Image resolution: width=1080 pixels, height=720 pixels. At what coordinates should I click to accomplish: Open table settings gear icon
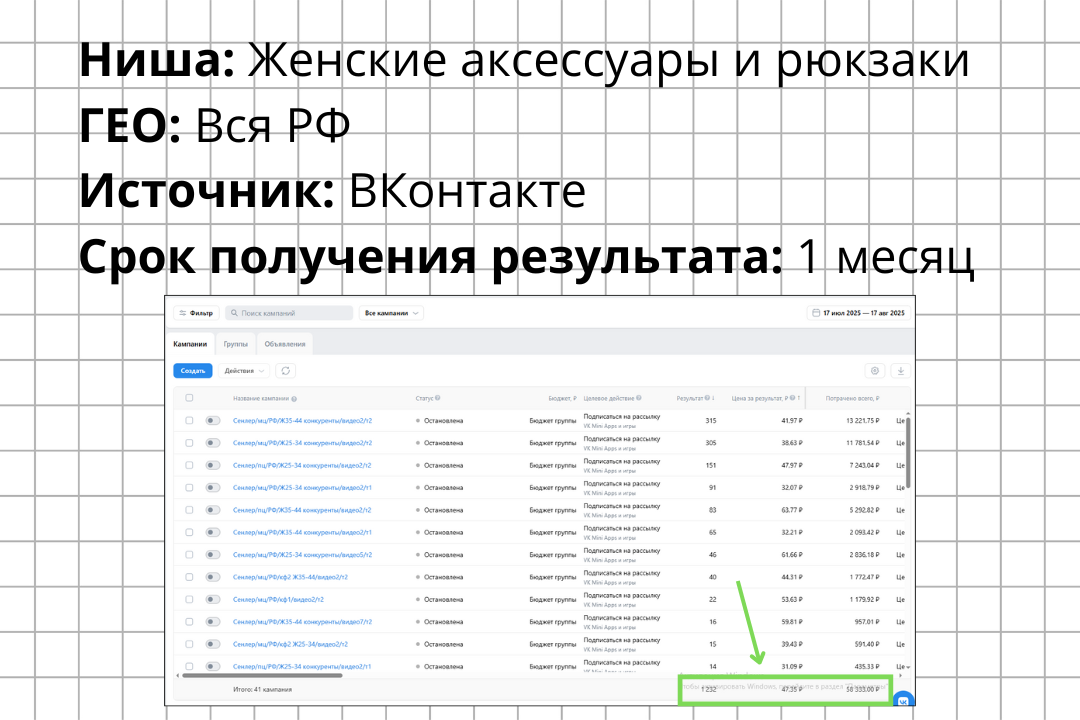[875, 371]
